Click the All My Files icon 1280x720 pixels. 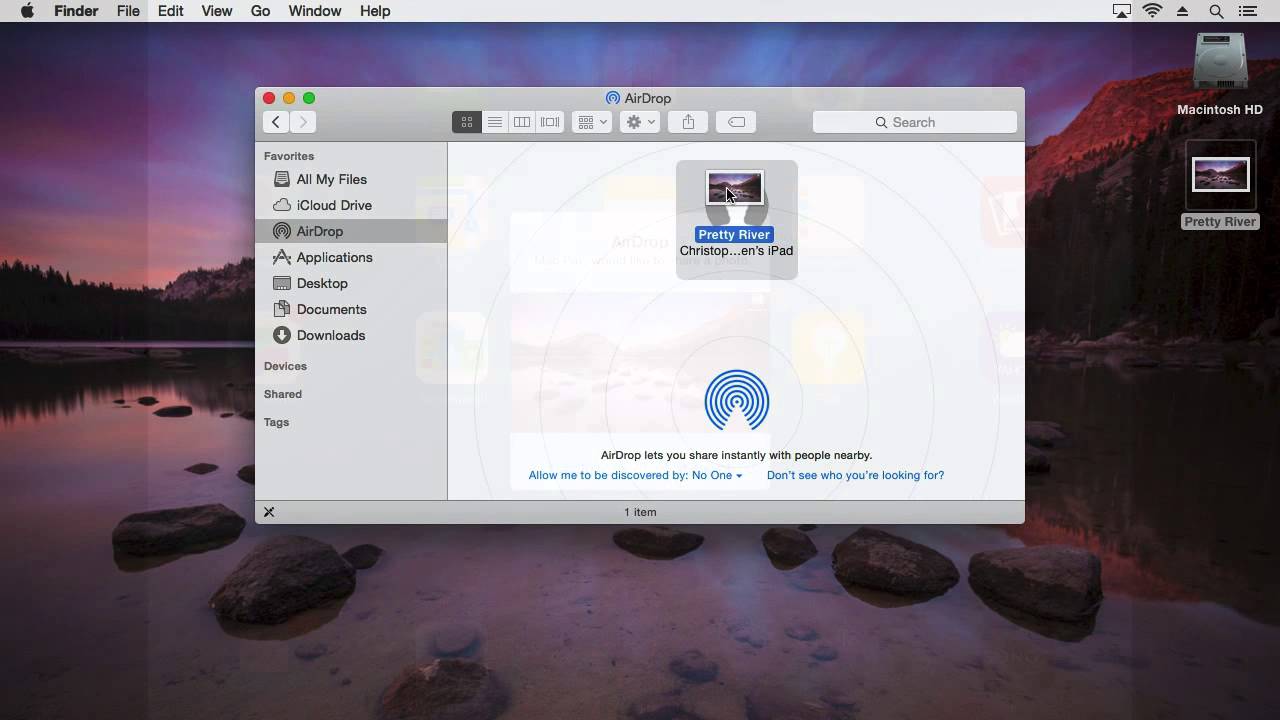pos(282,179)
